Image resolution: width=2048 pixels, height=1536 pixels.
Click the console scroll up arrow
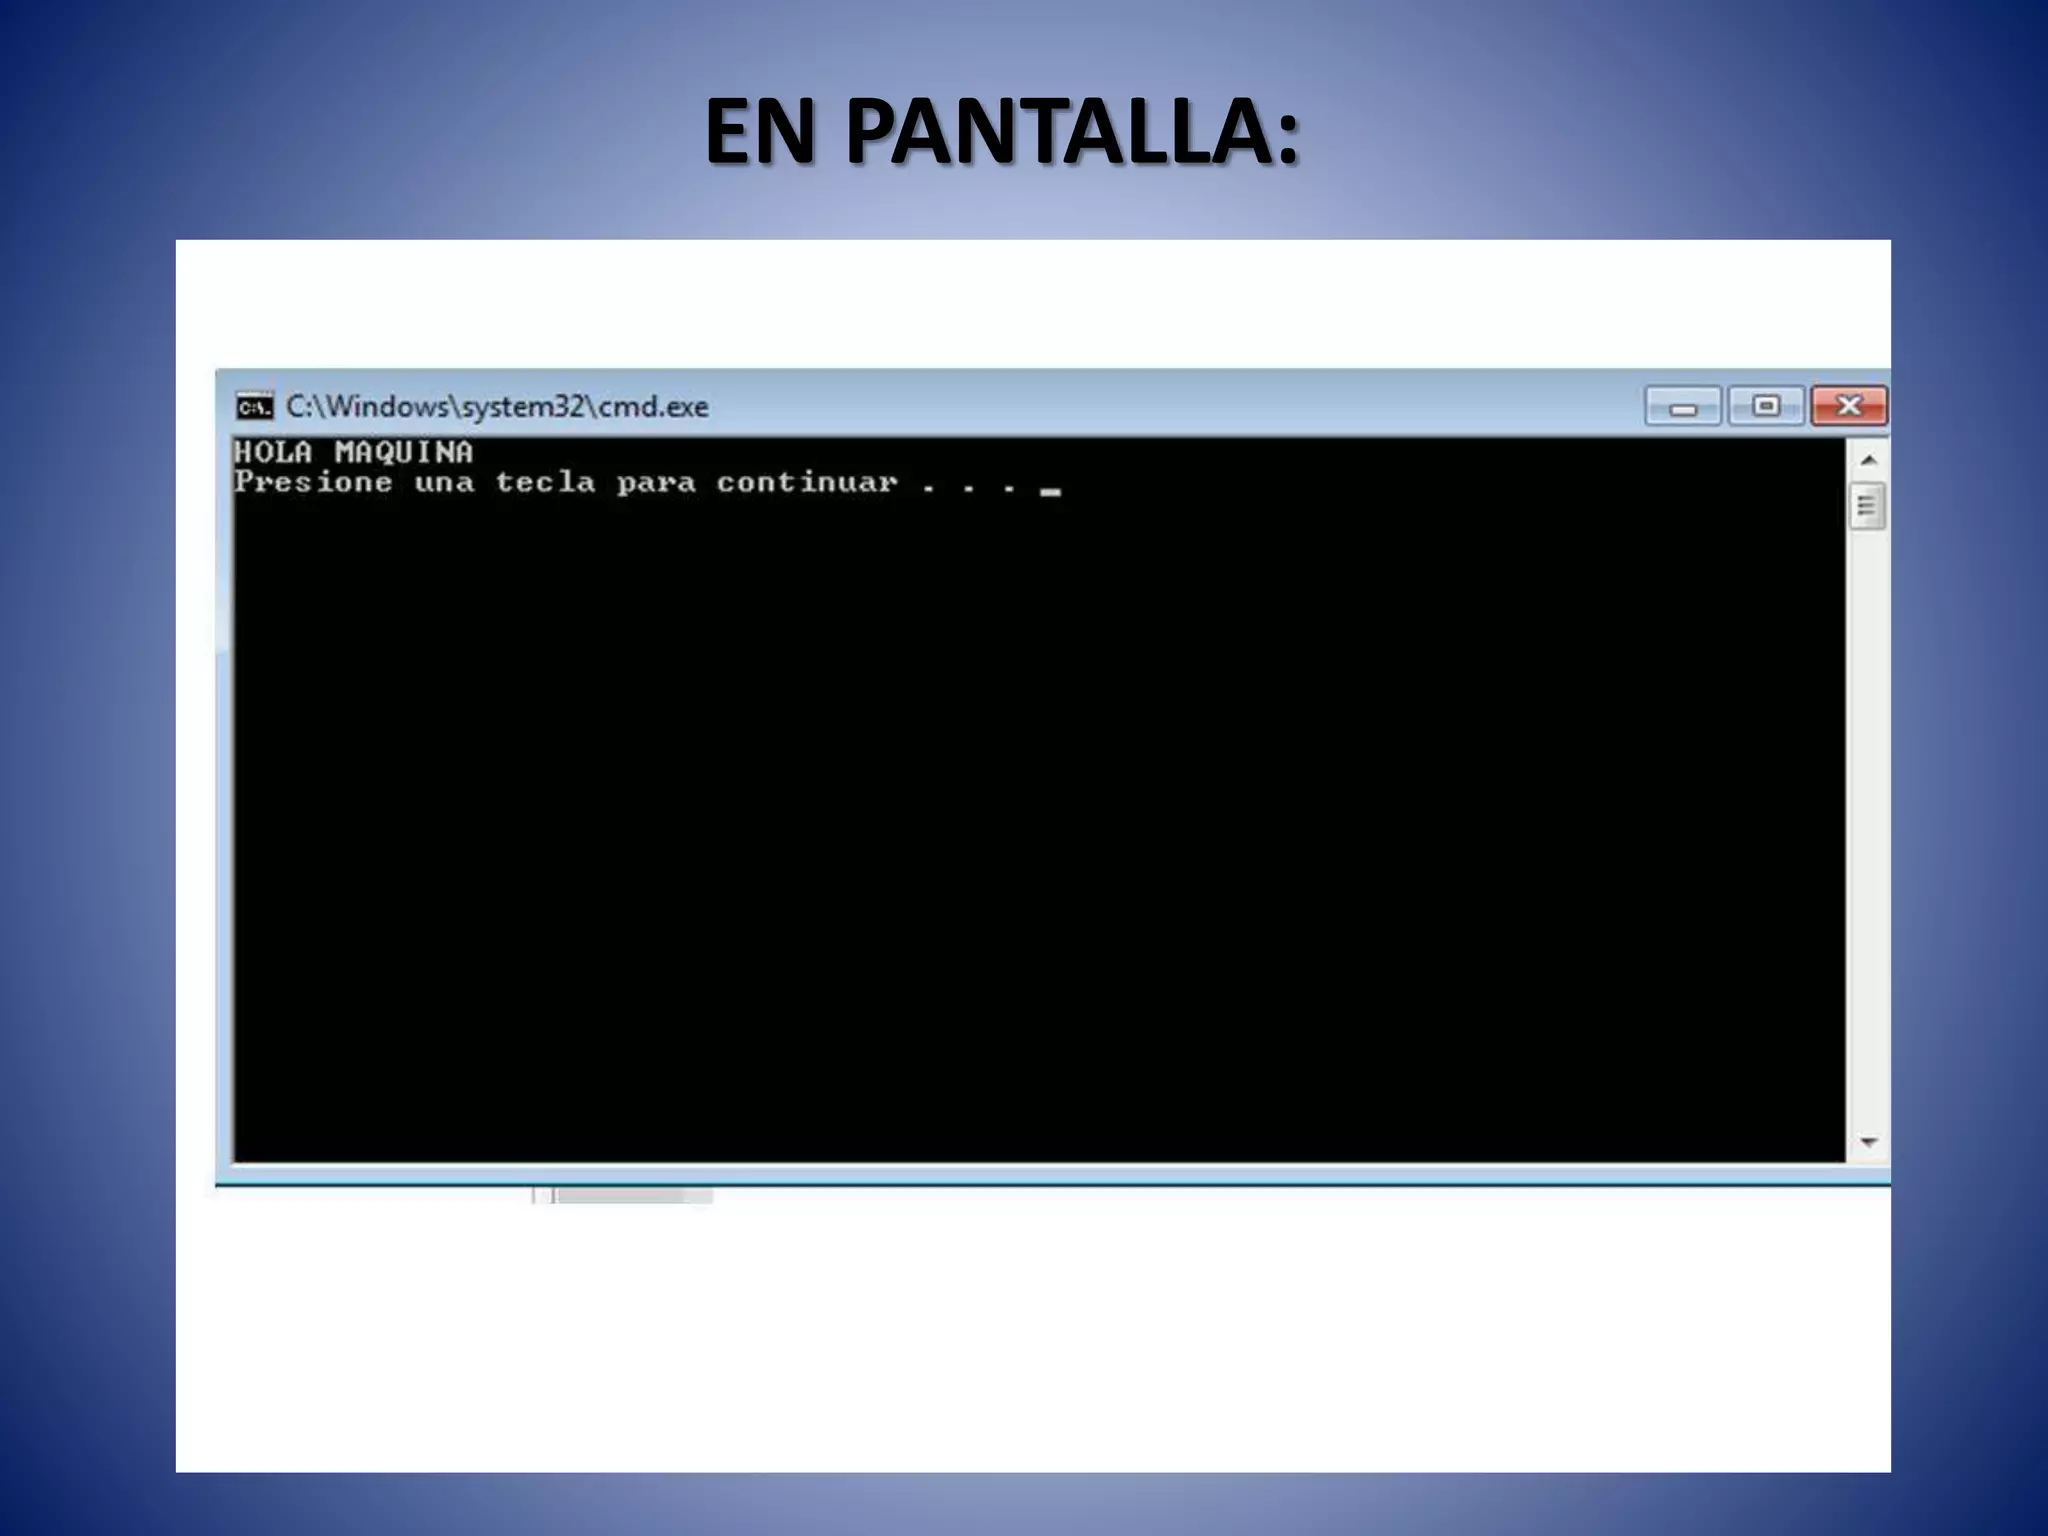(x=1868, y=460)
